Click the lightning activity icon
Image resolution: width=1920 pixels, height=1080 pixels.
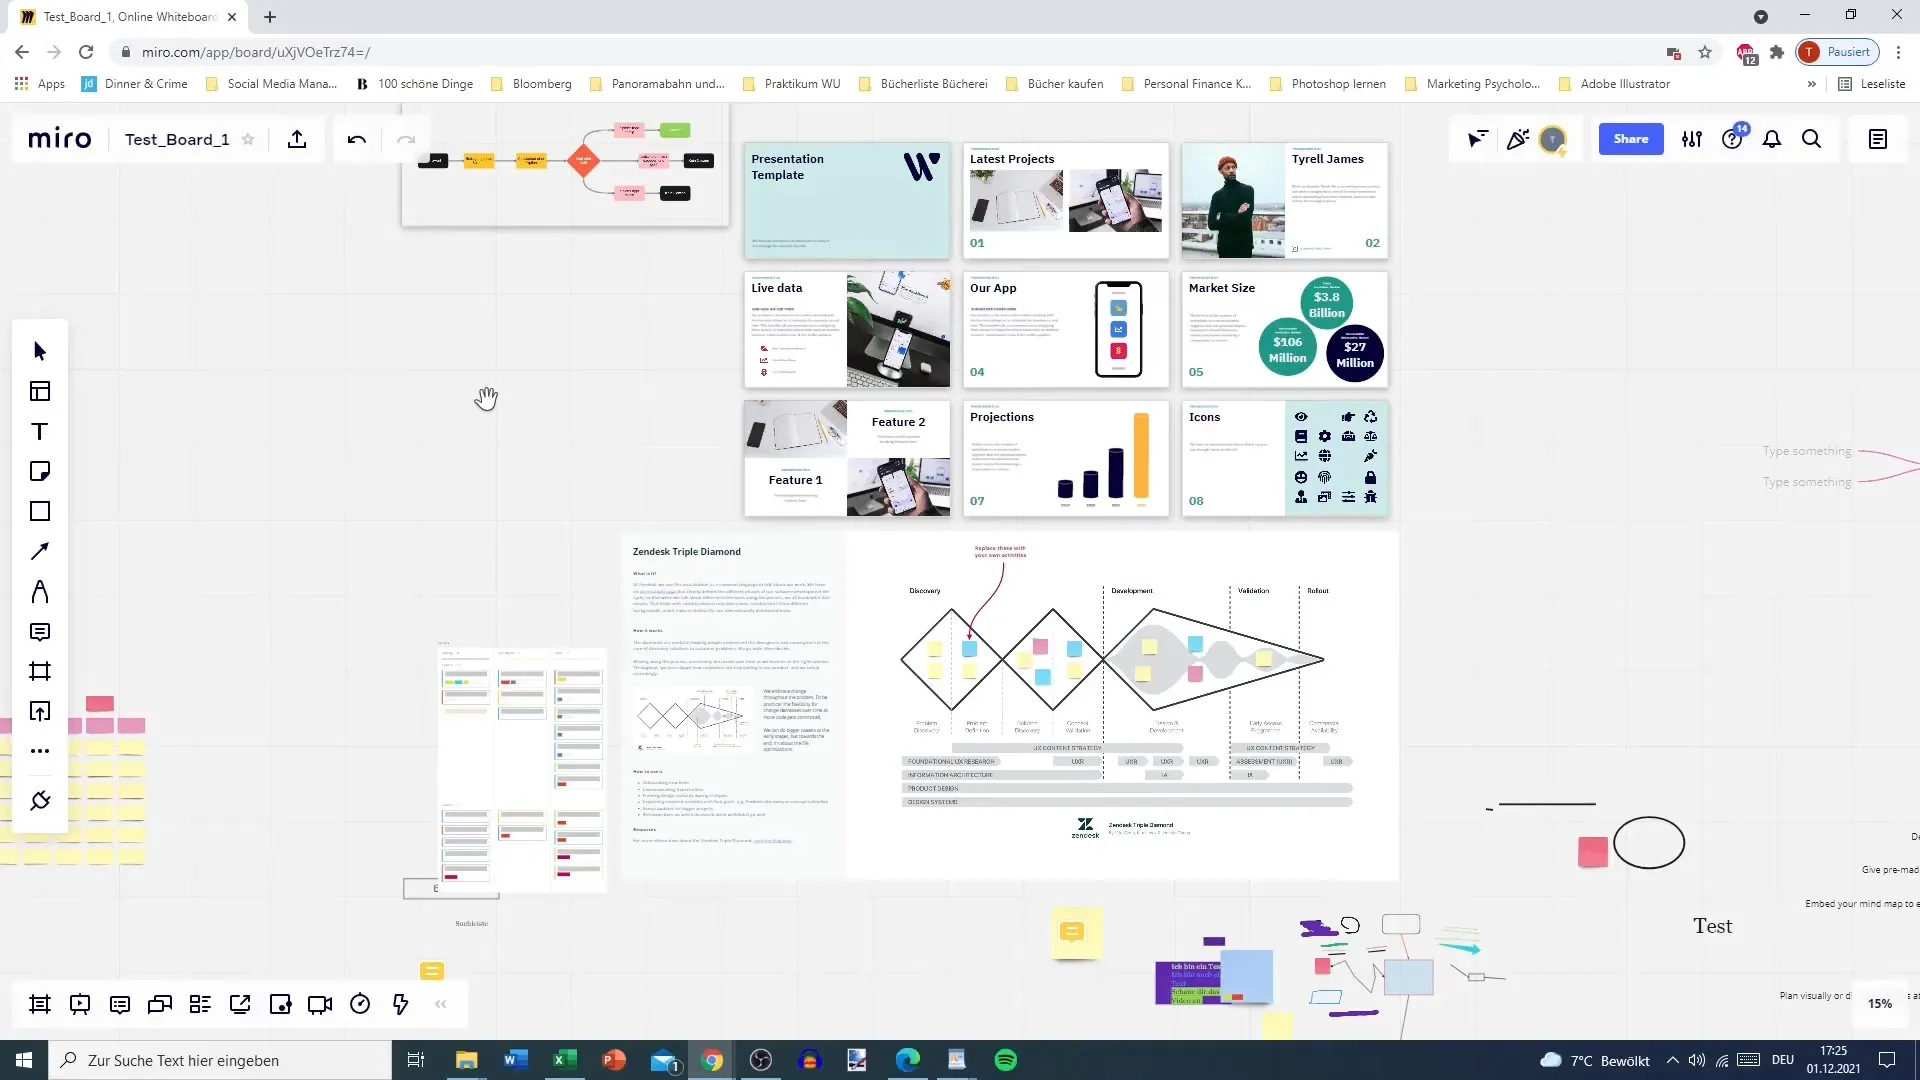tap(400, 1004)
